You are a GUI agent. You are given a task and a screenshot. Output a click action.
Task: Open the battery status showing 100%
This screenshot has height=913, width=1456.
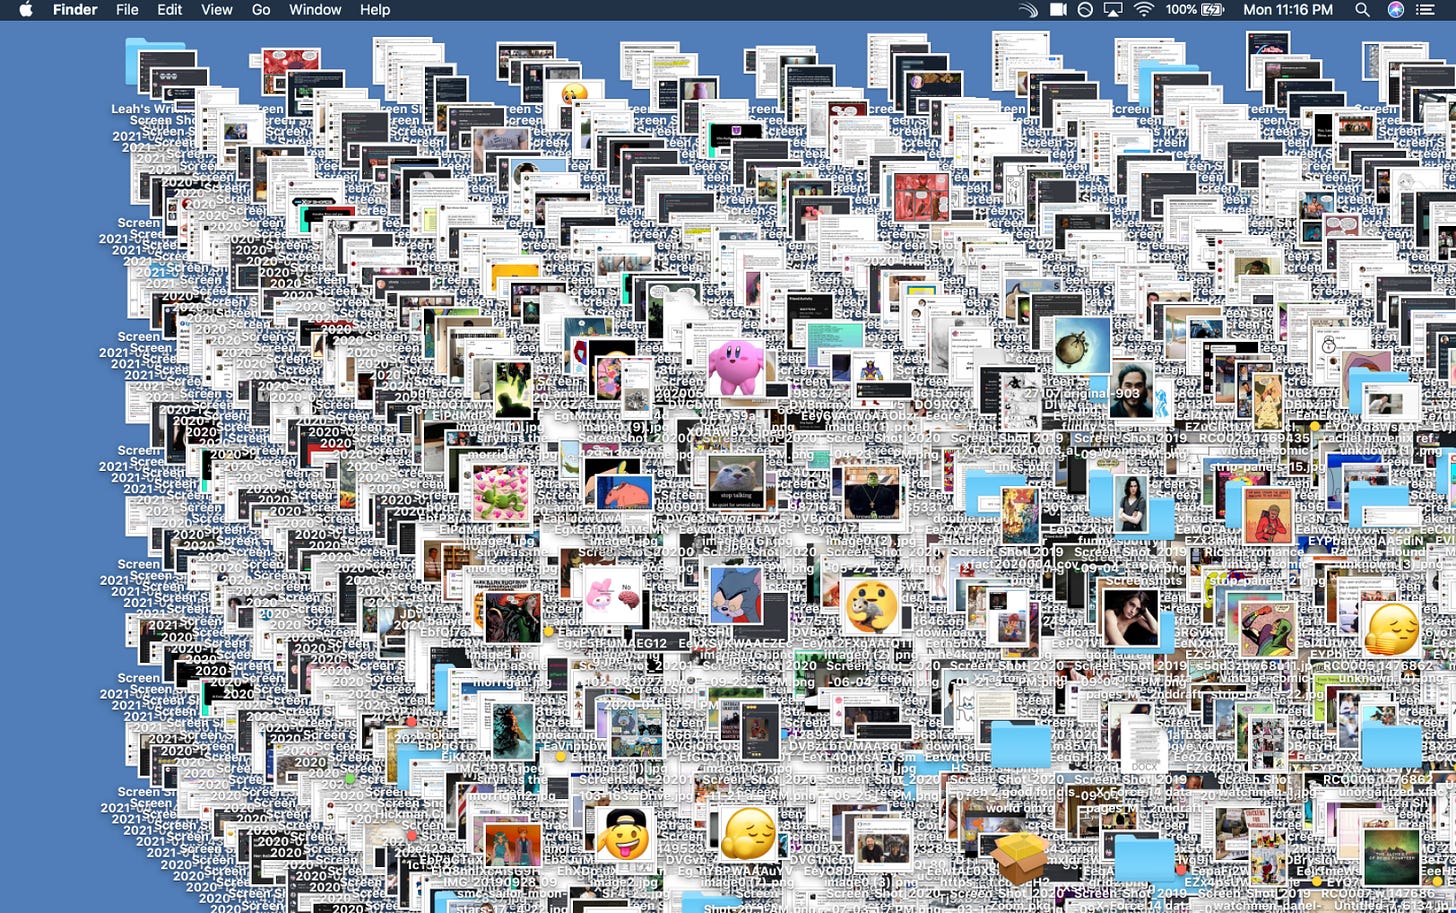1195,10
